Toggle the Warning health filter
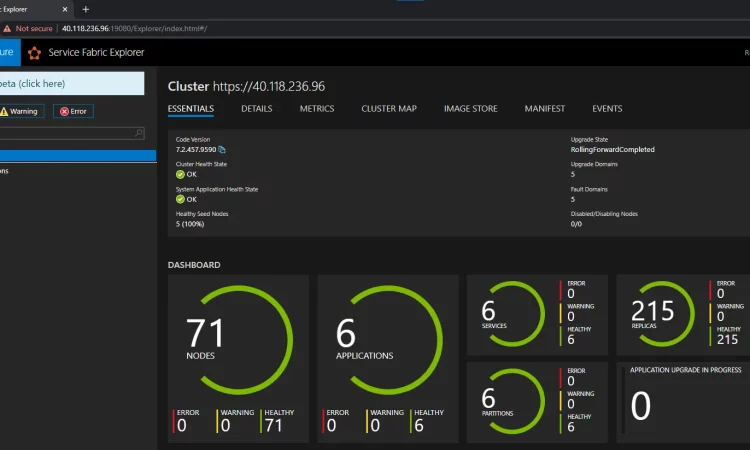 21,111
